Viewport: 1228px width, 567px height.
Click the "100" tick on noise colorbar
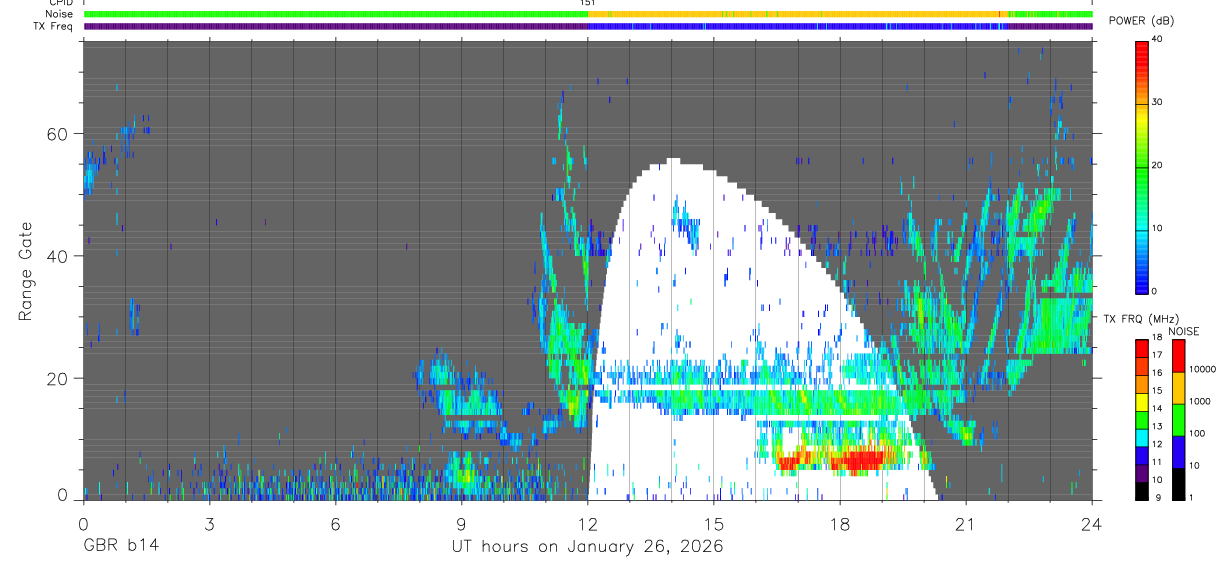tap(1197, 434)
